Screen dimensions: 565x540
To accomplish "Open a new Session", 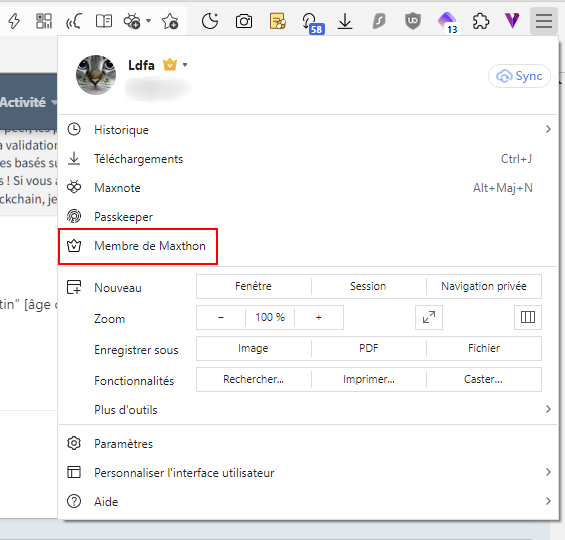I will pos(368,286).
